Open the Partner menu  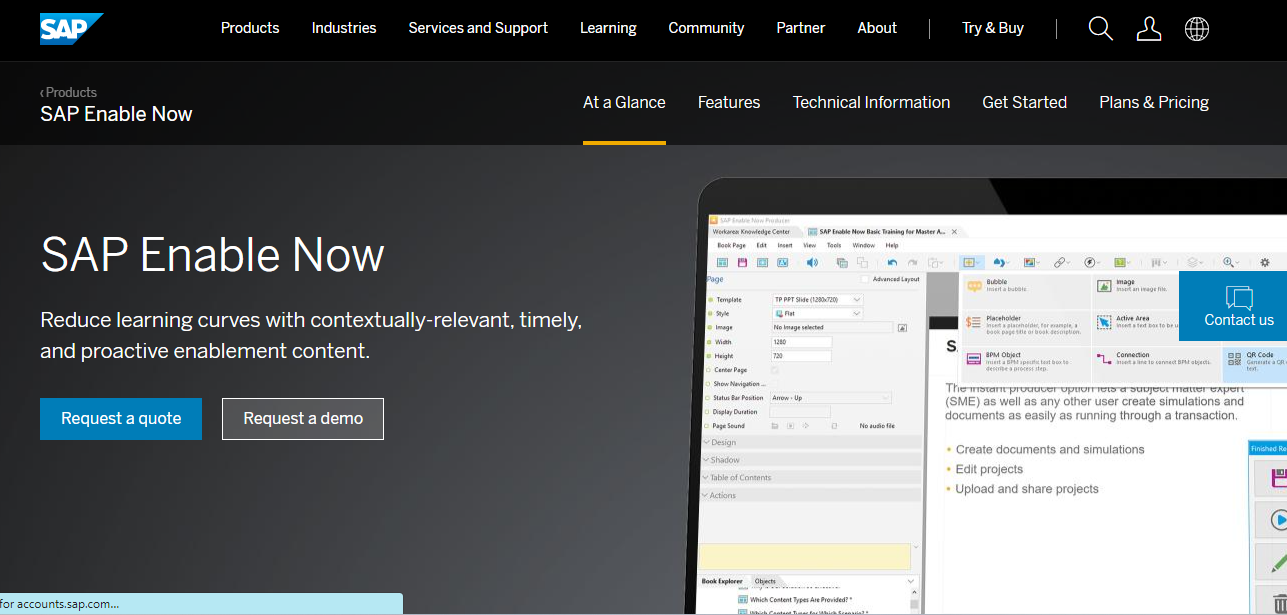[801, 28]
